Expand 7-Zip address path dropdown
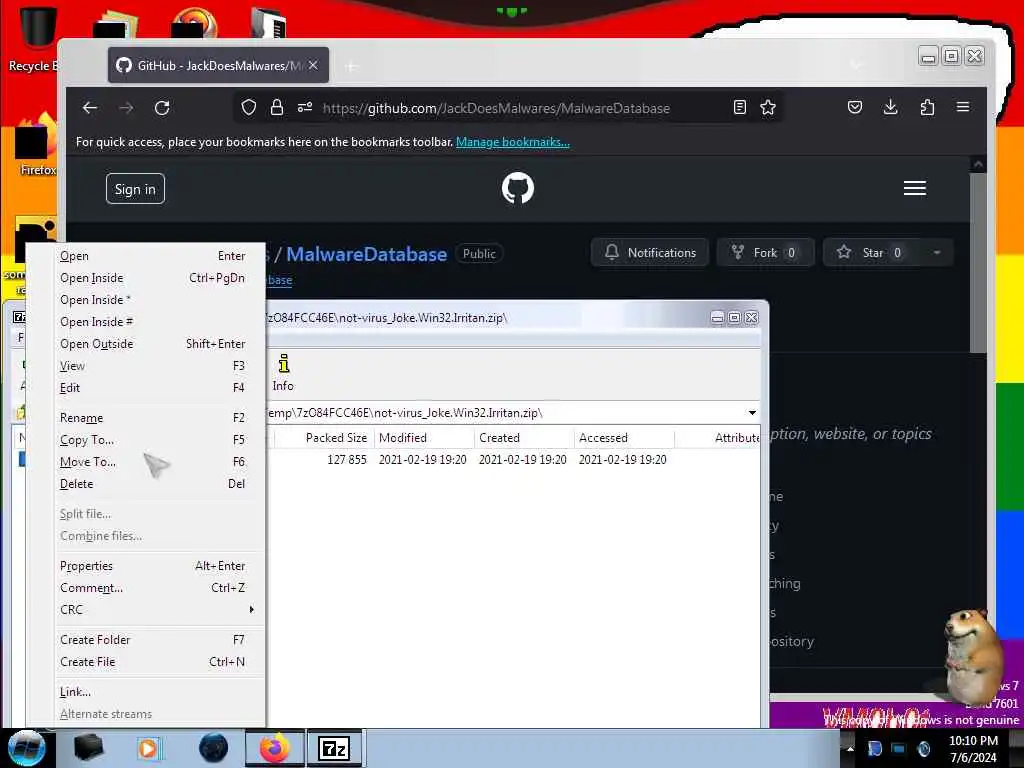 752,413
